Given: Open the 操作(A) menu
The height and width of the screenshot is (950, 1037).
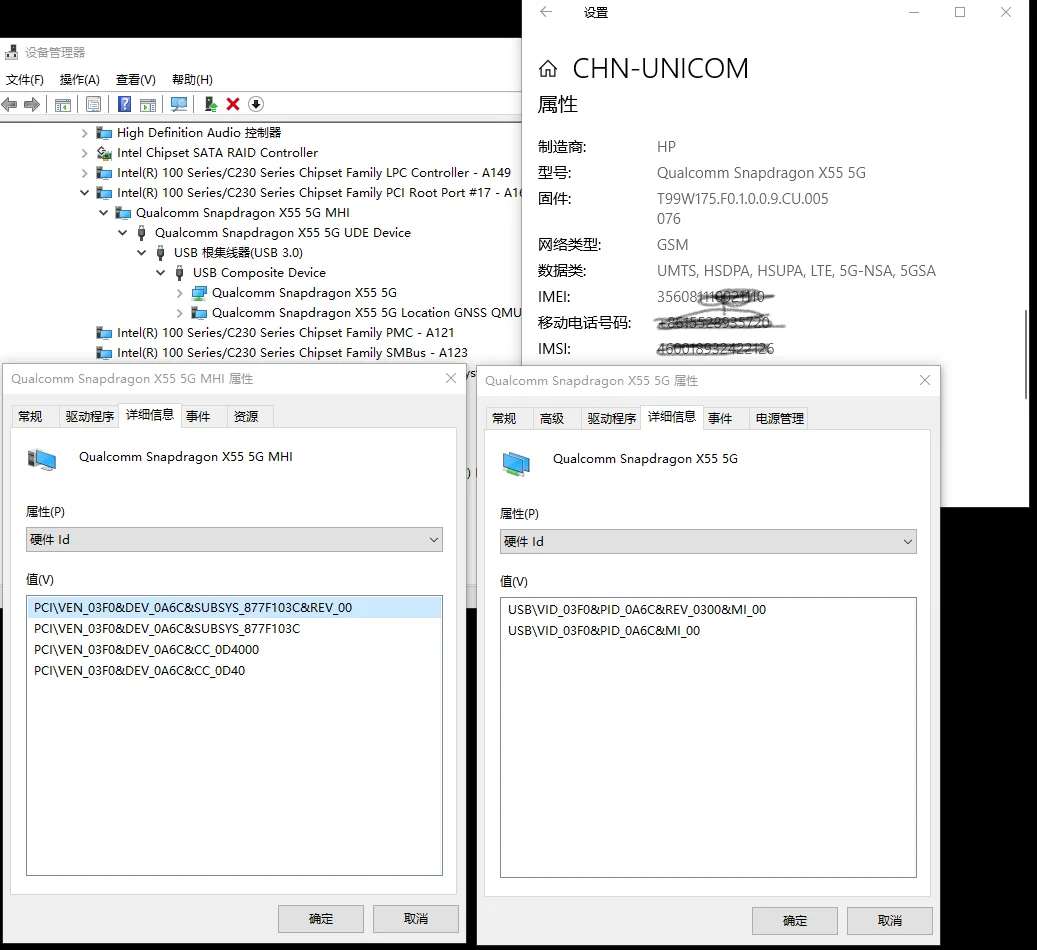Looking at the screenshot, I should point(79,80).
